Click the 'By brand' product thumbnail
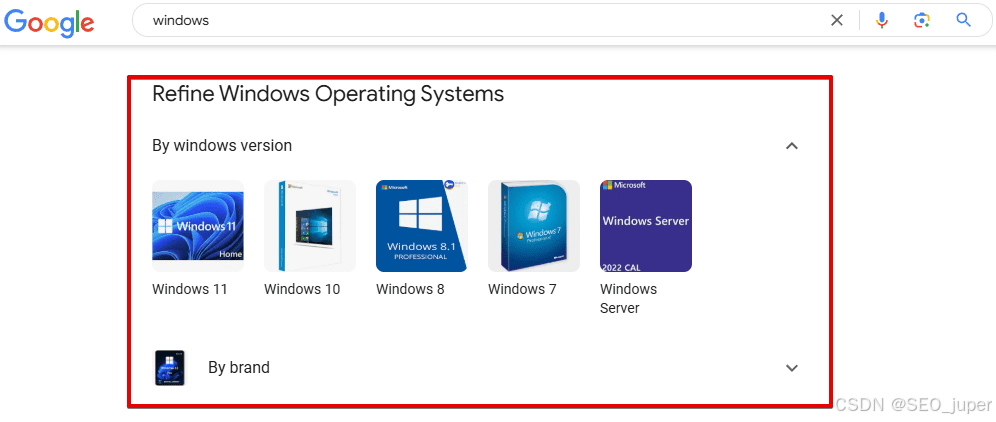The height and width of the screenshot is (422, 996). click(x=170, y=368)
